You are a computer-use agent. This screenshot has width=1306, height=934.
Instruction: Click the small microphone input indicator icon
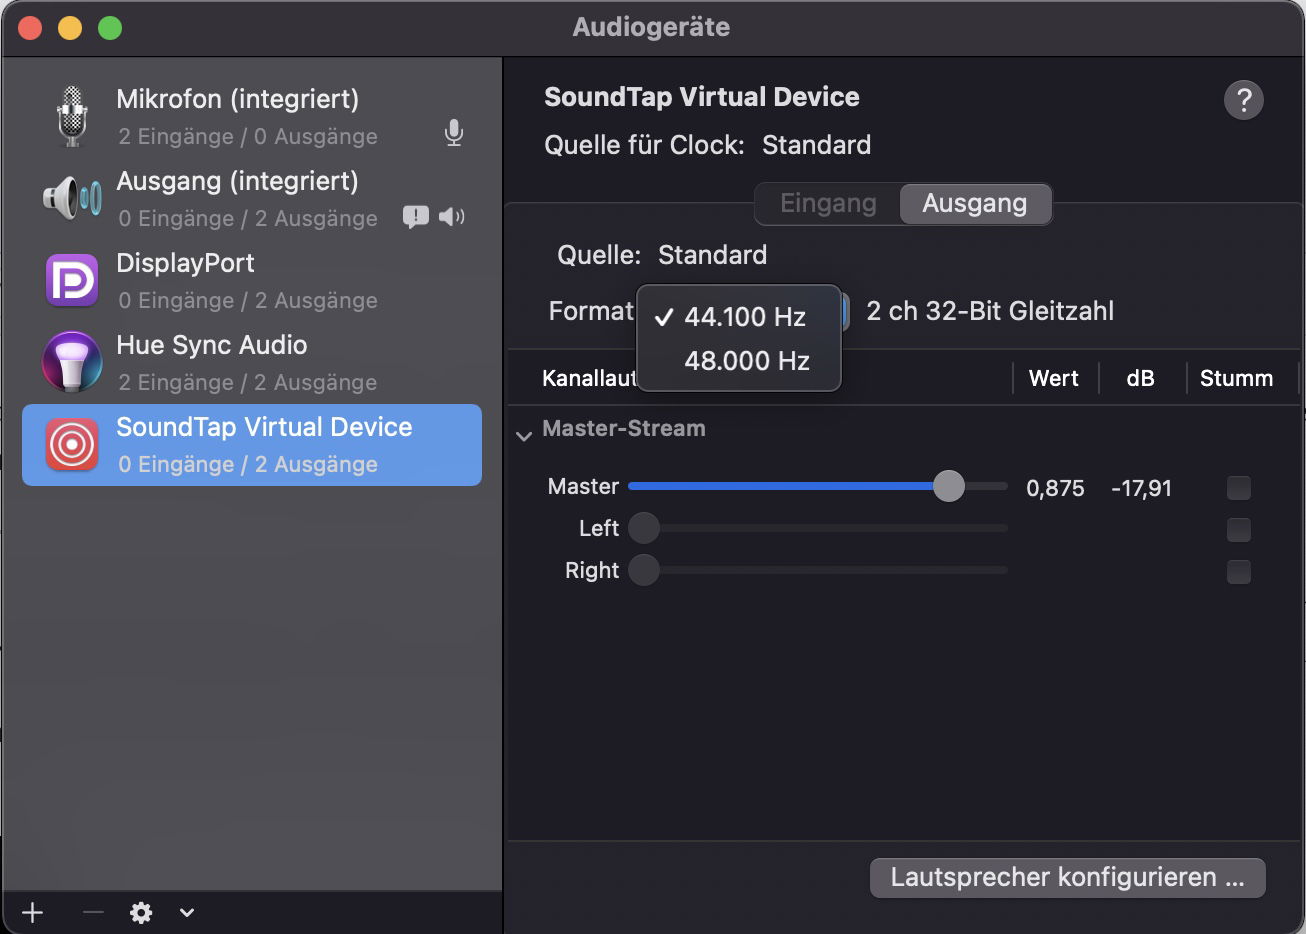[454, 134]
